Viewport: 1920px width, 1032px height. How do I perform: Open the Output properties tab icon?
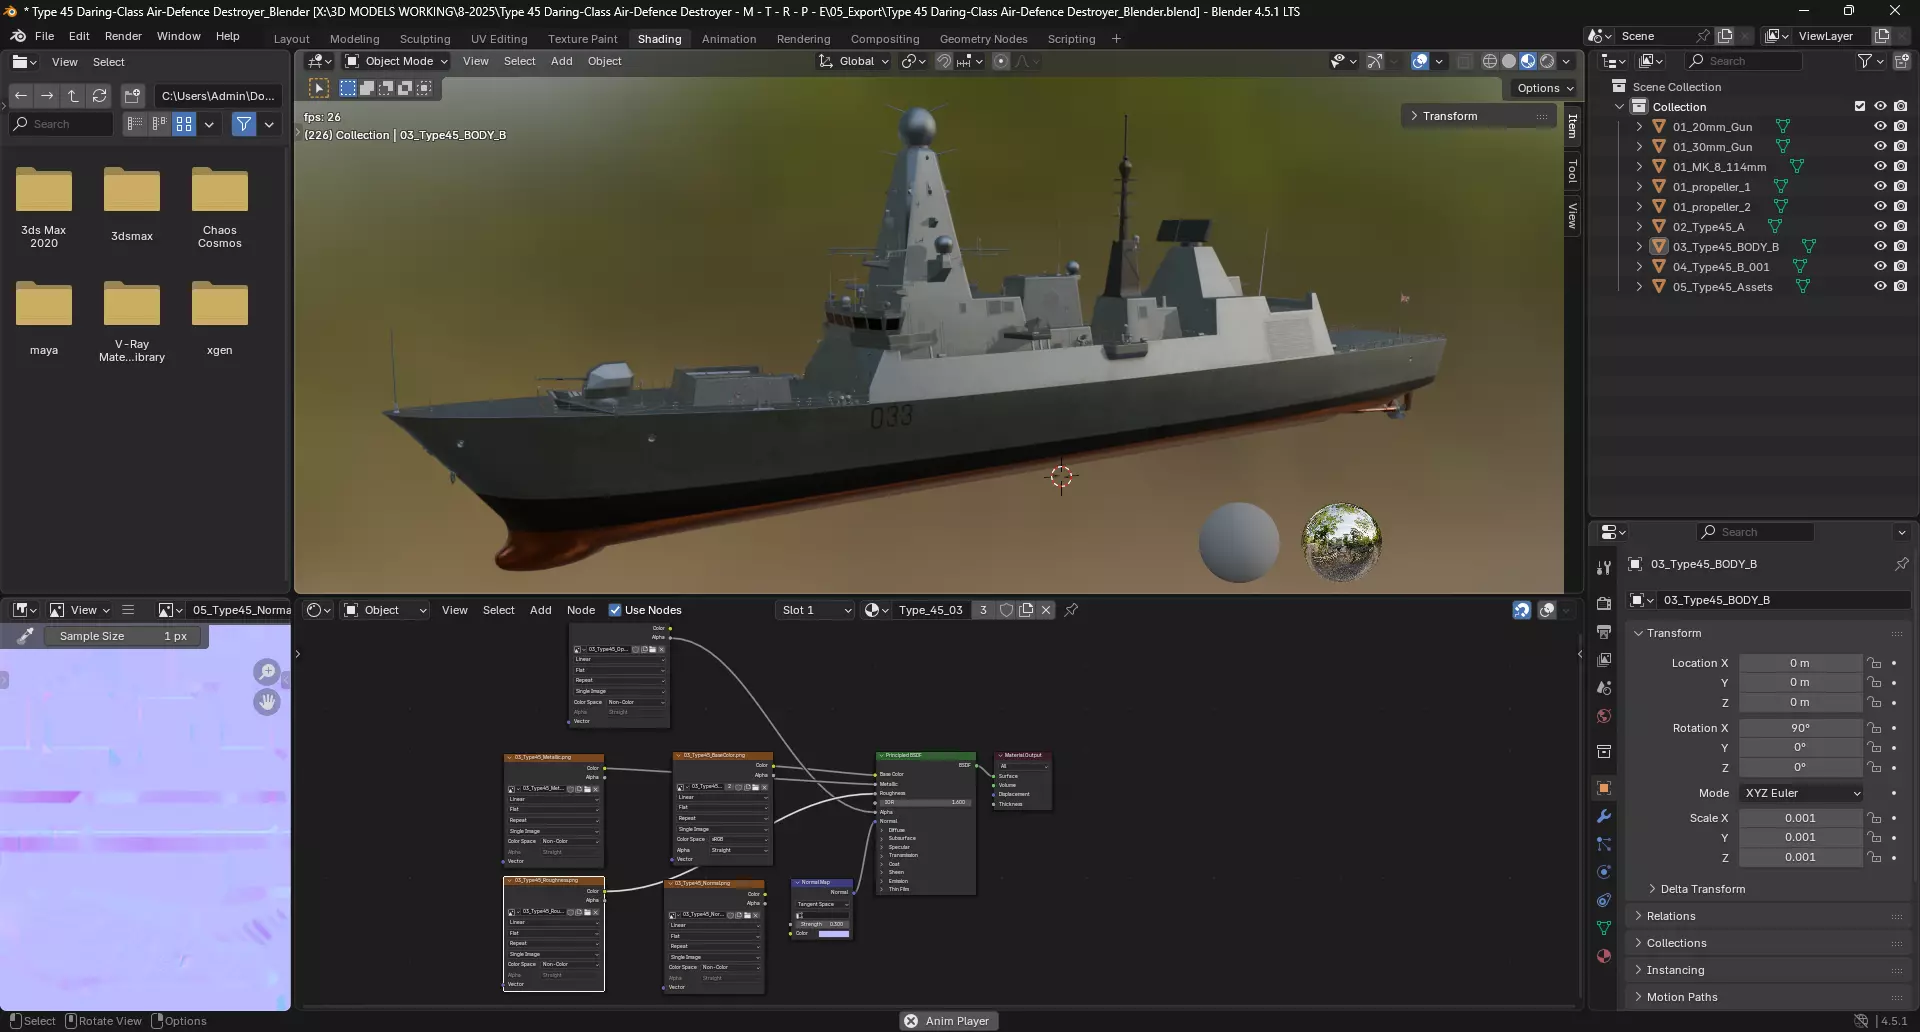pyautogui.click(x=1604, y=632)
